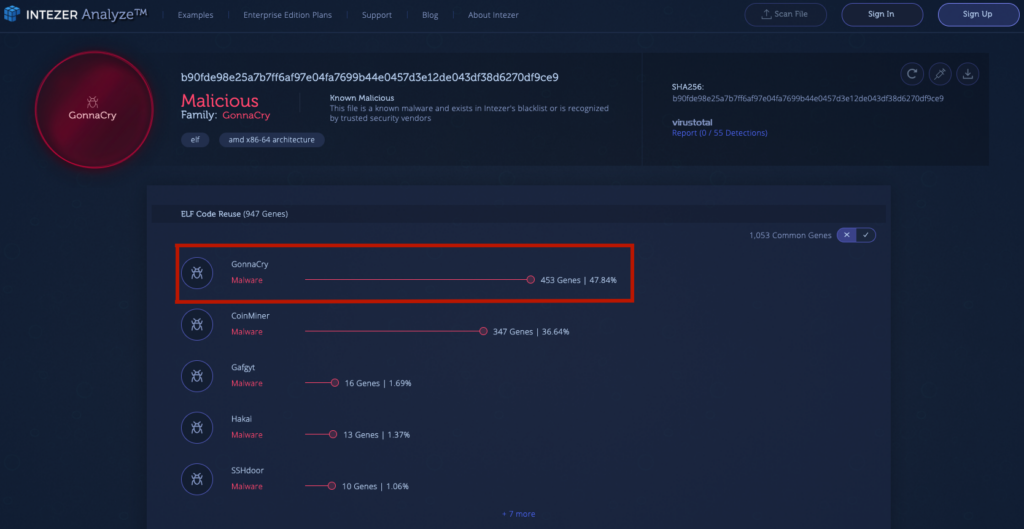Click the Hakai gene bar endpoint
Screen dimensions: 1024x529
coord(333,434)
